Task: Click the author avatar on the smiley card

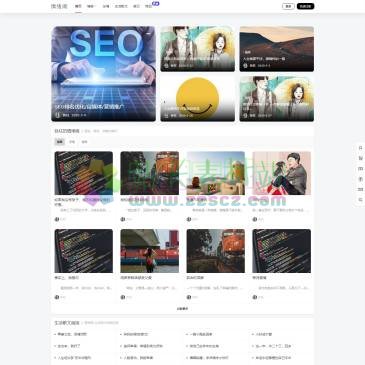Action: (x=166, y=115)
